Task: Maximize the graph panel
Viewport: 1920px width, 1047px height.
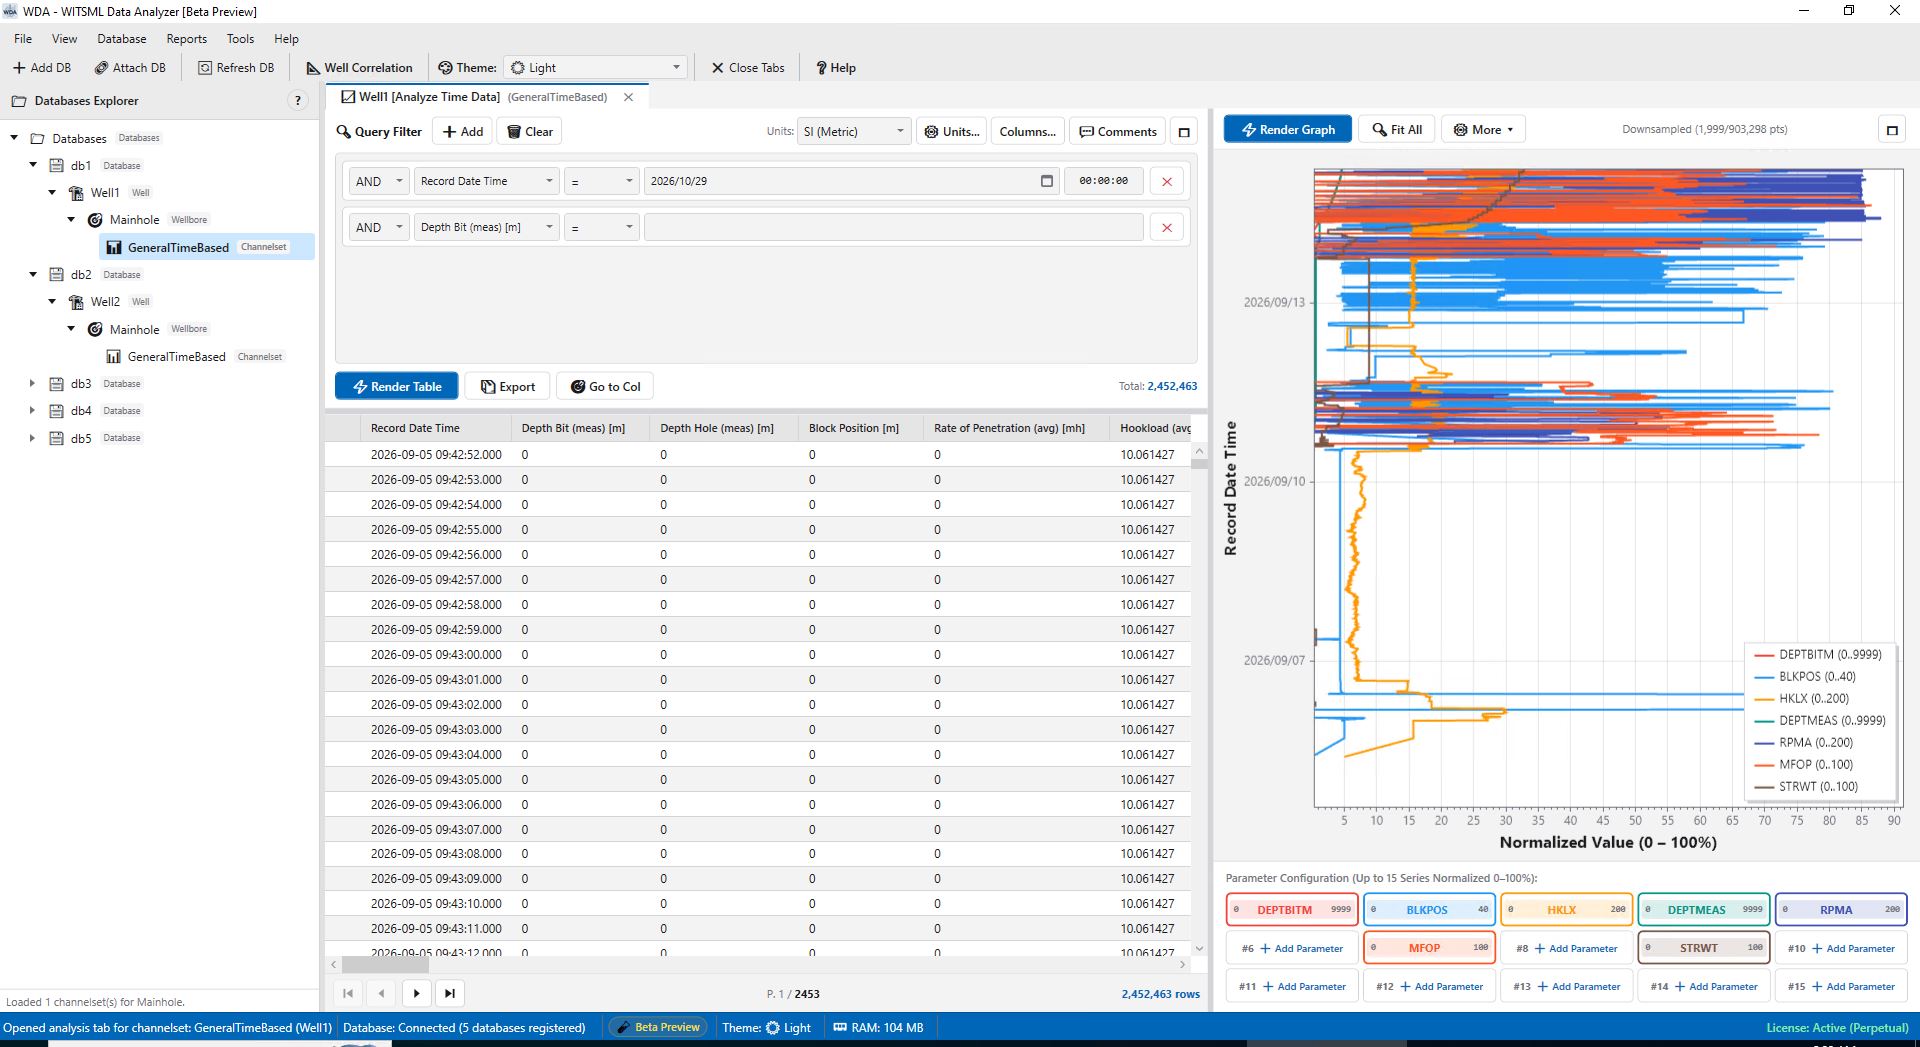Action: click(x=1891, y=130)
